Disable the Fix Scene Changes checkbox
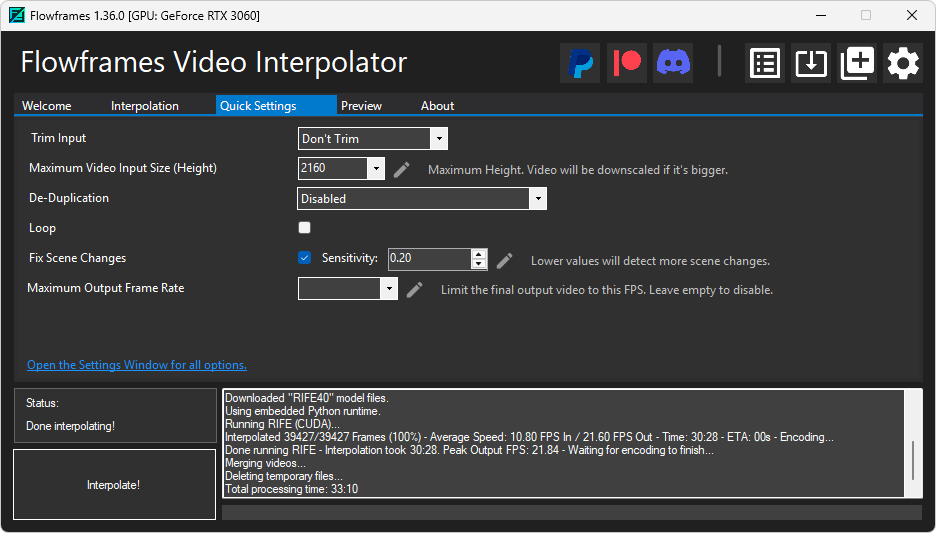Image resolution: width=936 pixels, height=533 pixels. [304, 258]
